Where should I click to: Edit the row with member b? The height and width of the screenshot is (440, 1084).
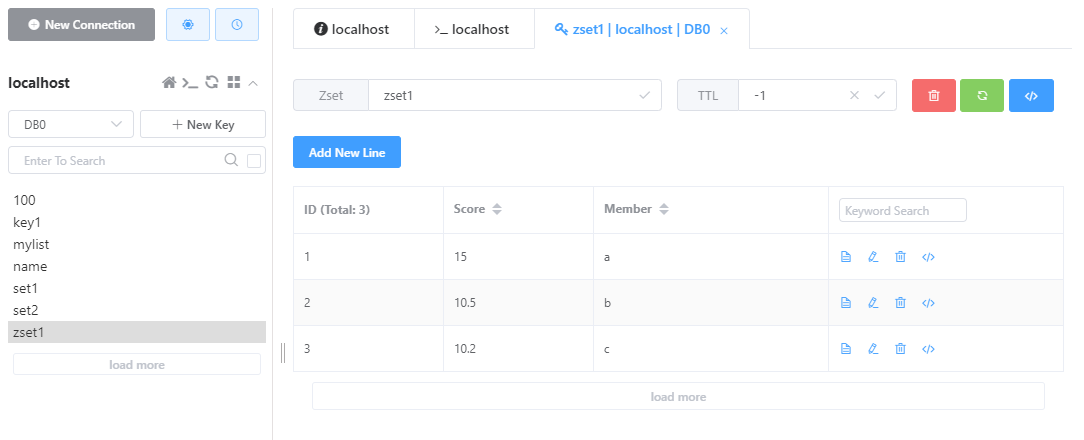(x=873, y=302)
